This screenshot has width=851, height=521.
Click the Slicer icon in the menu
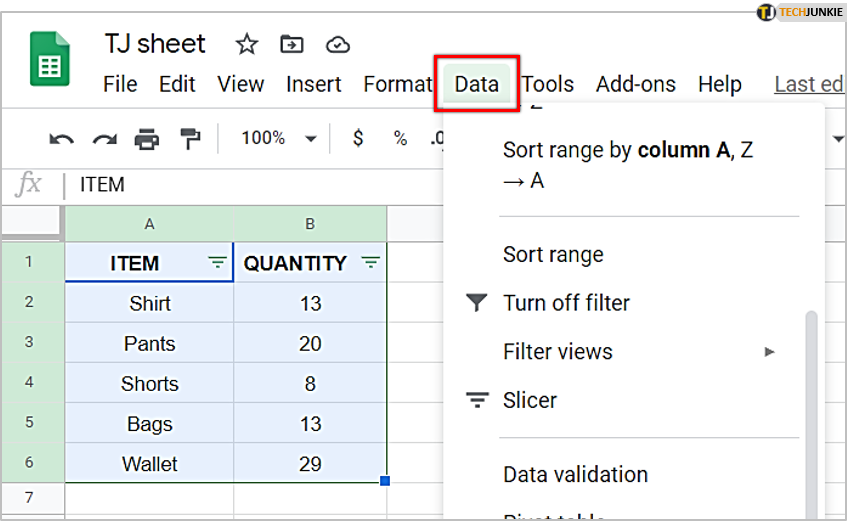click(x=477, y=400)
